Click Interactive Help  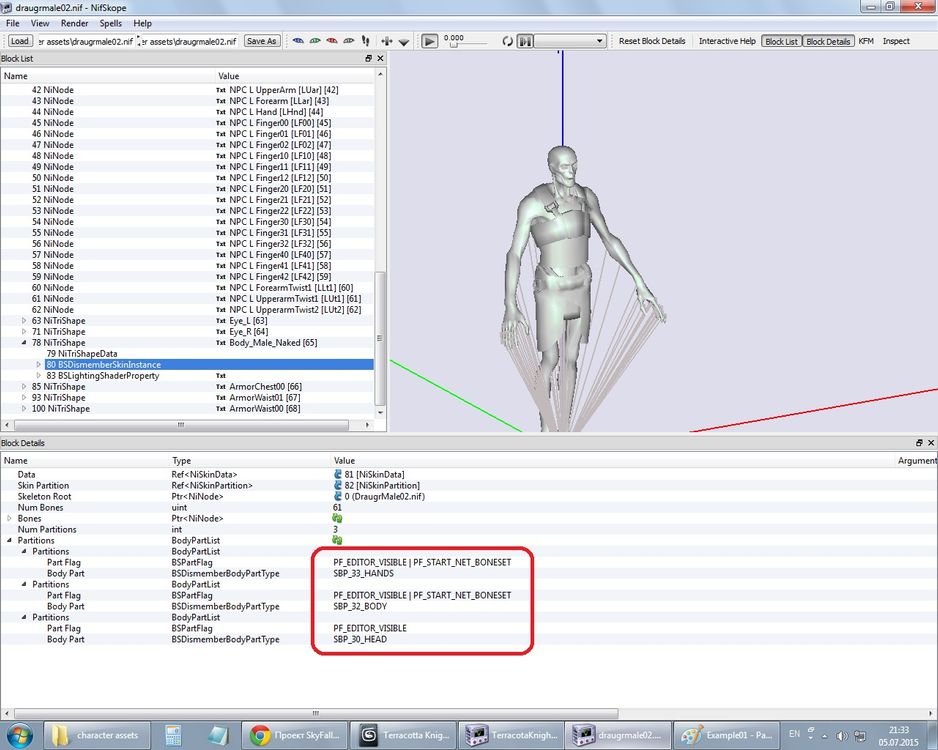(x=727, y=41)
